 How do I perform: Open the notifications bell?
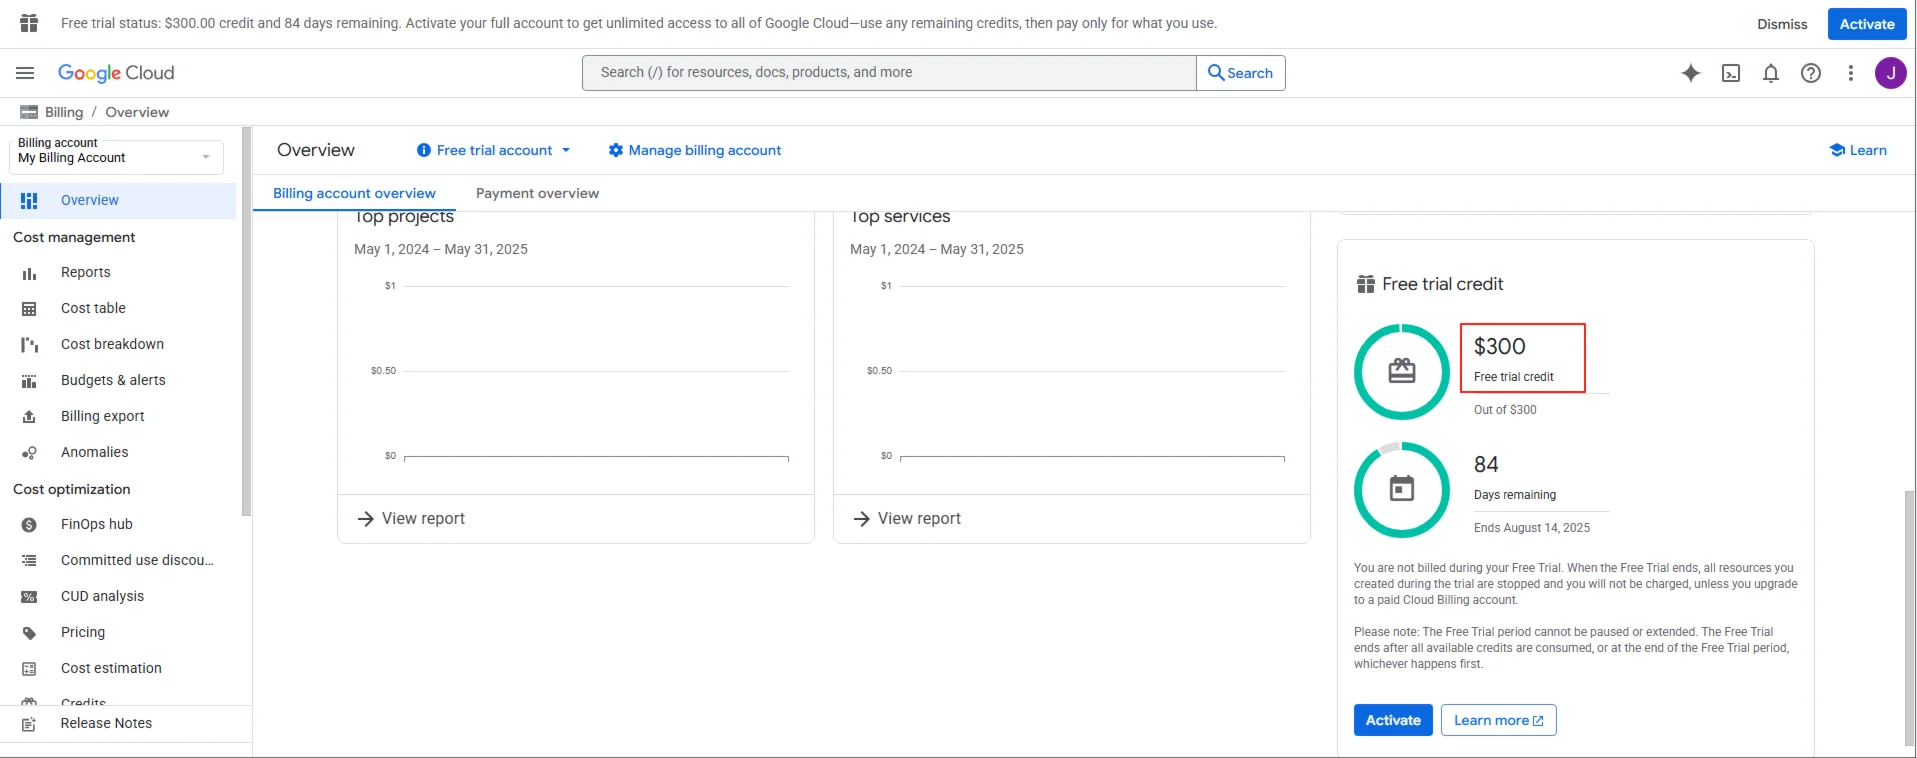click(x=1771, y=73)
